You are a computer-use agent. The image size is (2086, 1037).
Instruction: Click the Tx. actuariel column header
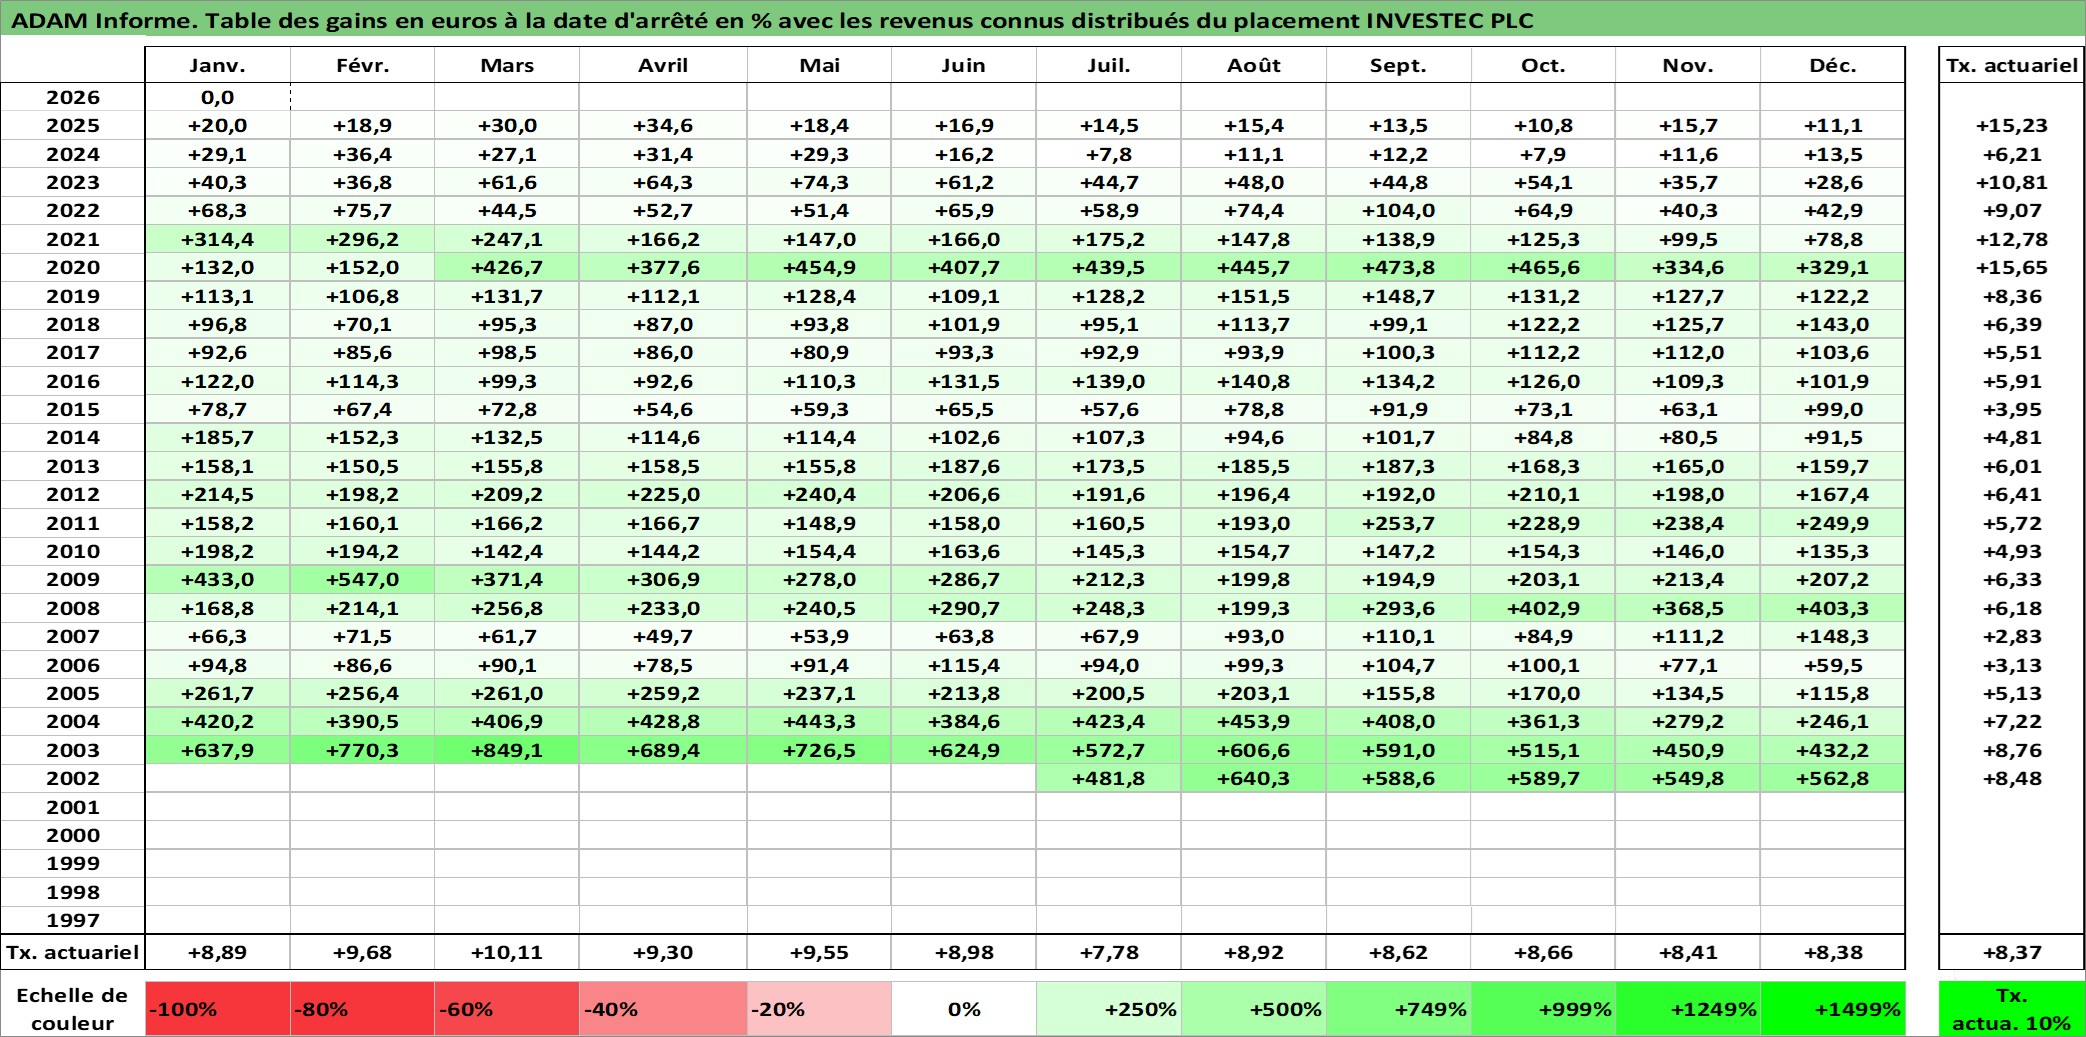click(x=2012, y=65)
